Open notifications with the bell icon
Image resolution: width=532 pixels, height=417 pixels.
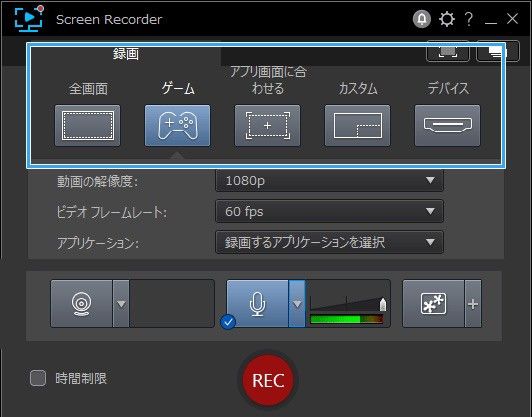click(x=422, y=19)
